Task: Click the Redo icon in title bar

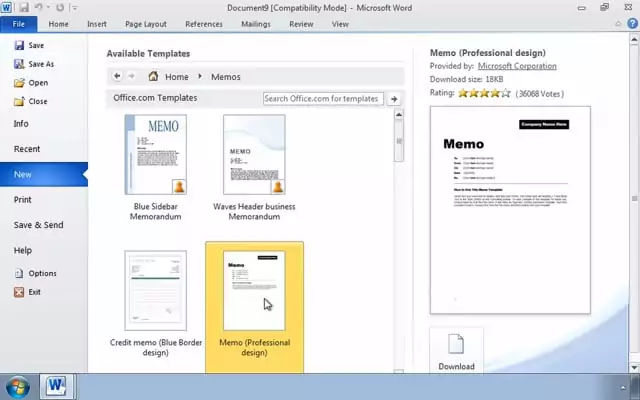Action: [60, 7]
